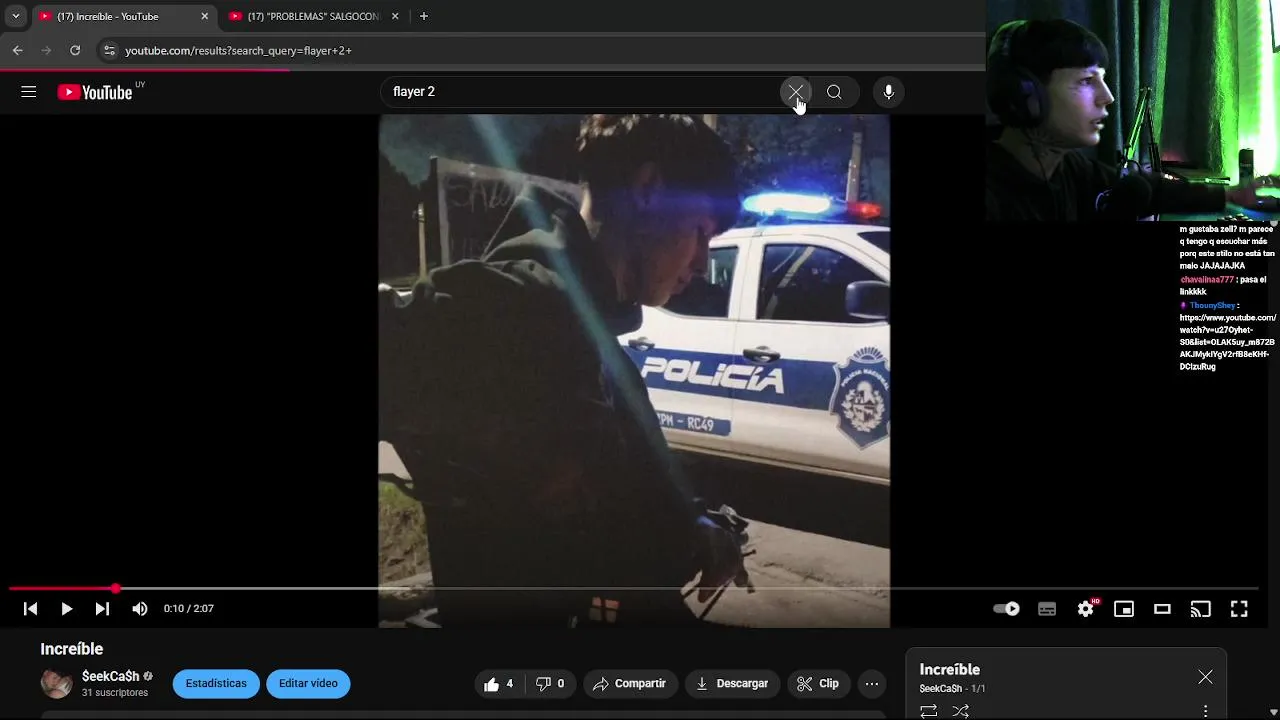Click the 'flayer 2' search field
Image resolution: width=1280 pixels, height=720 pixels.
(580, 92)
